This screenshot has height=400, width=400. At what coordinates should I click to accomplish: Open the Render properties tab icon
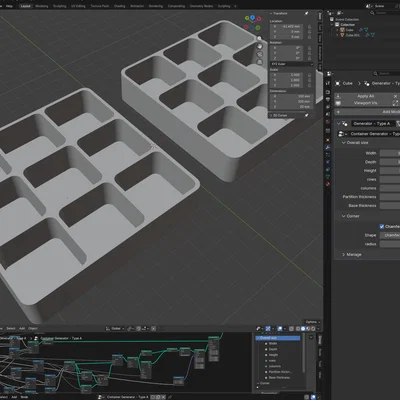(x=328, y=92)
